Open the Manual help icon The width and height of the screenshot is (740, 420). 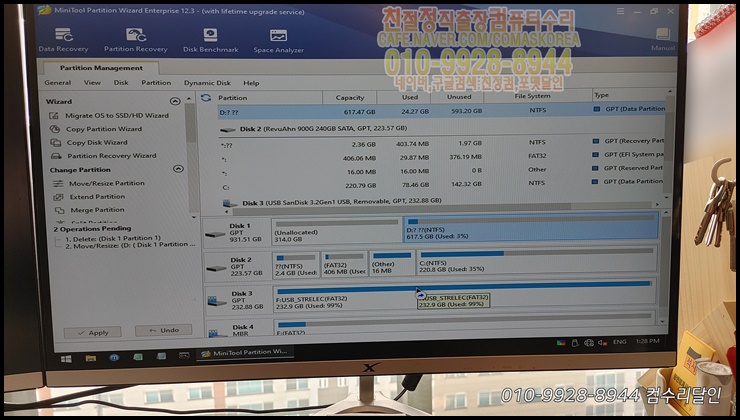click(663, 39)
